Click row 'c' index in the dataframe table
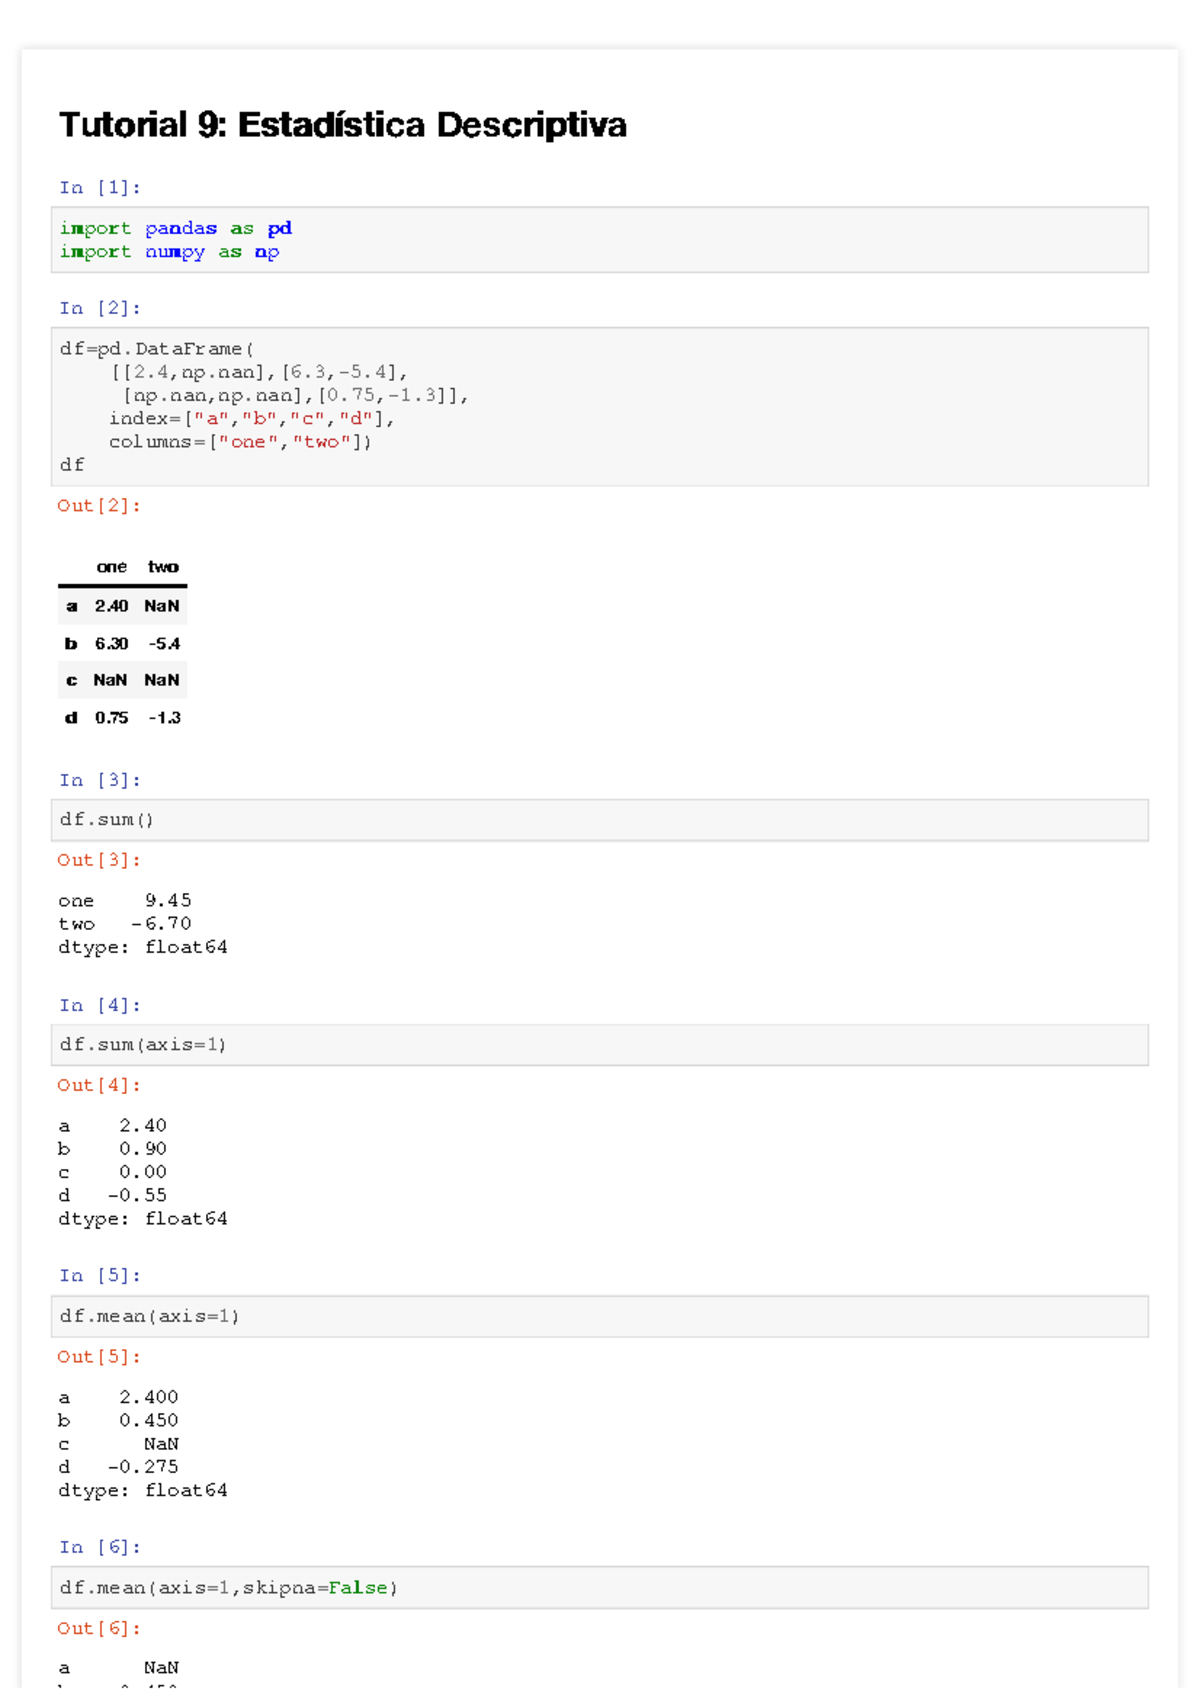 tap(71, 681)
